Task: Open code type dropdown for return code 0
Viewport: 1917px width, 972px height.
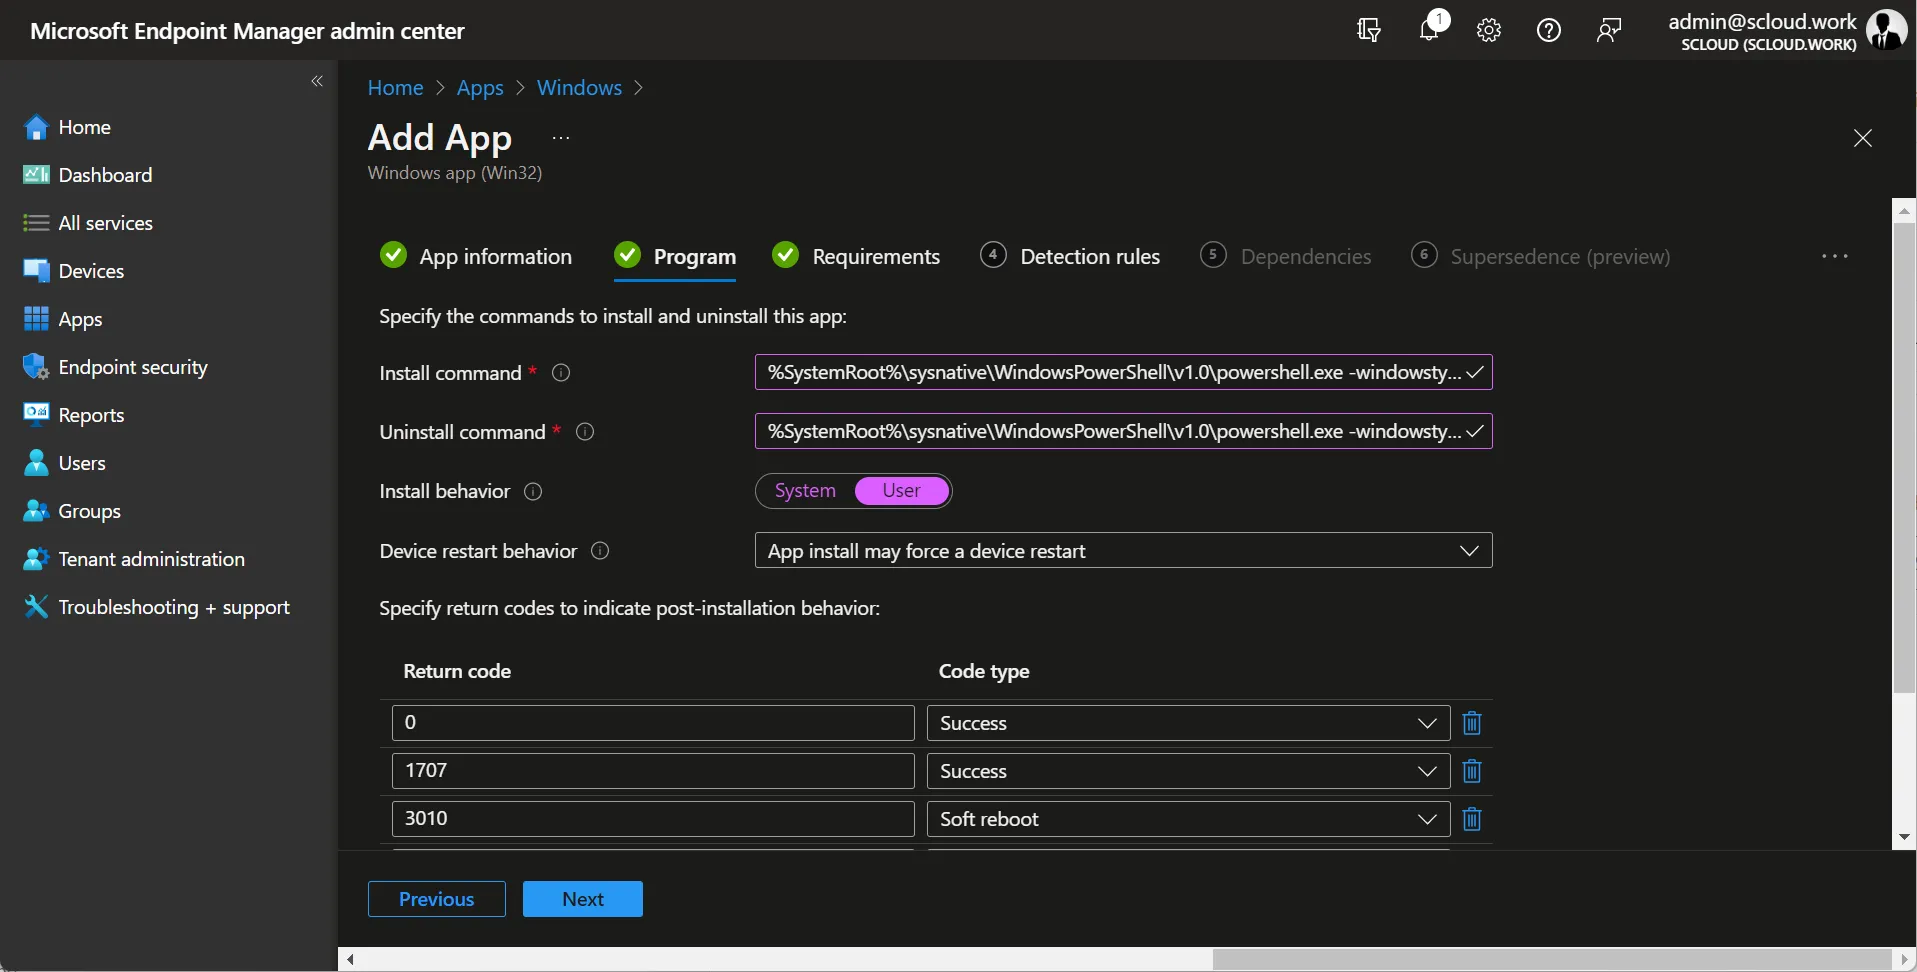Action: pos(1188,723)
